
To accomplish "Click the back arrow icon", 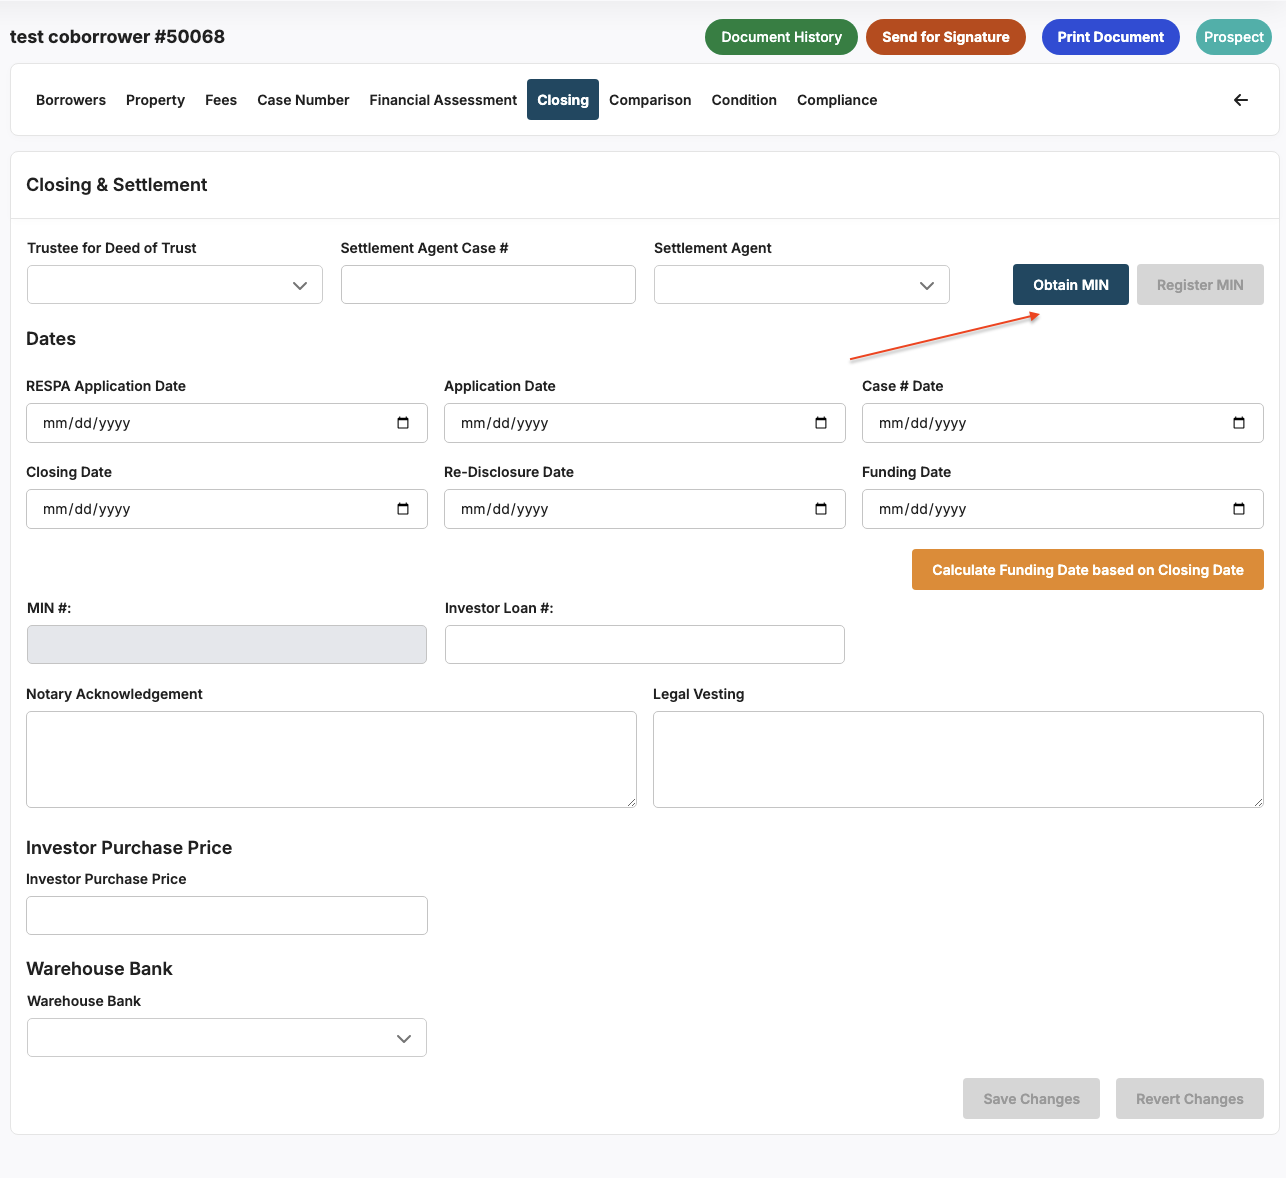I will click(x=1241, y=100).
